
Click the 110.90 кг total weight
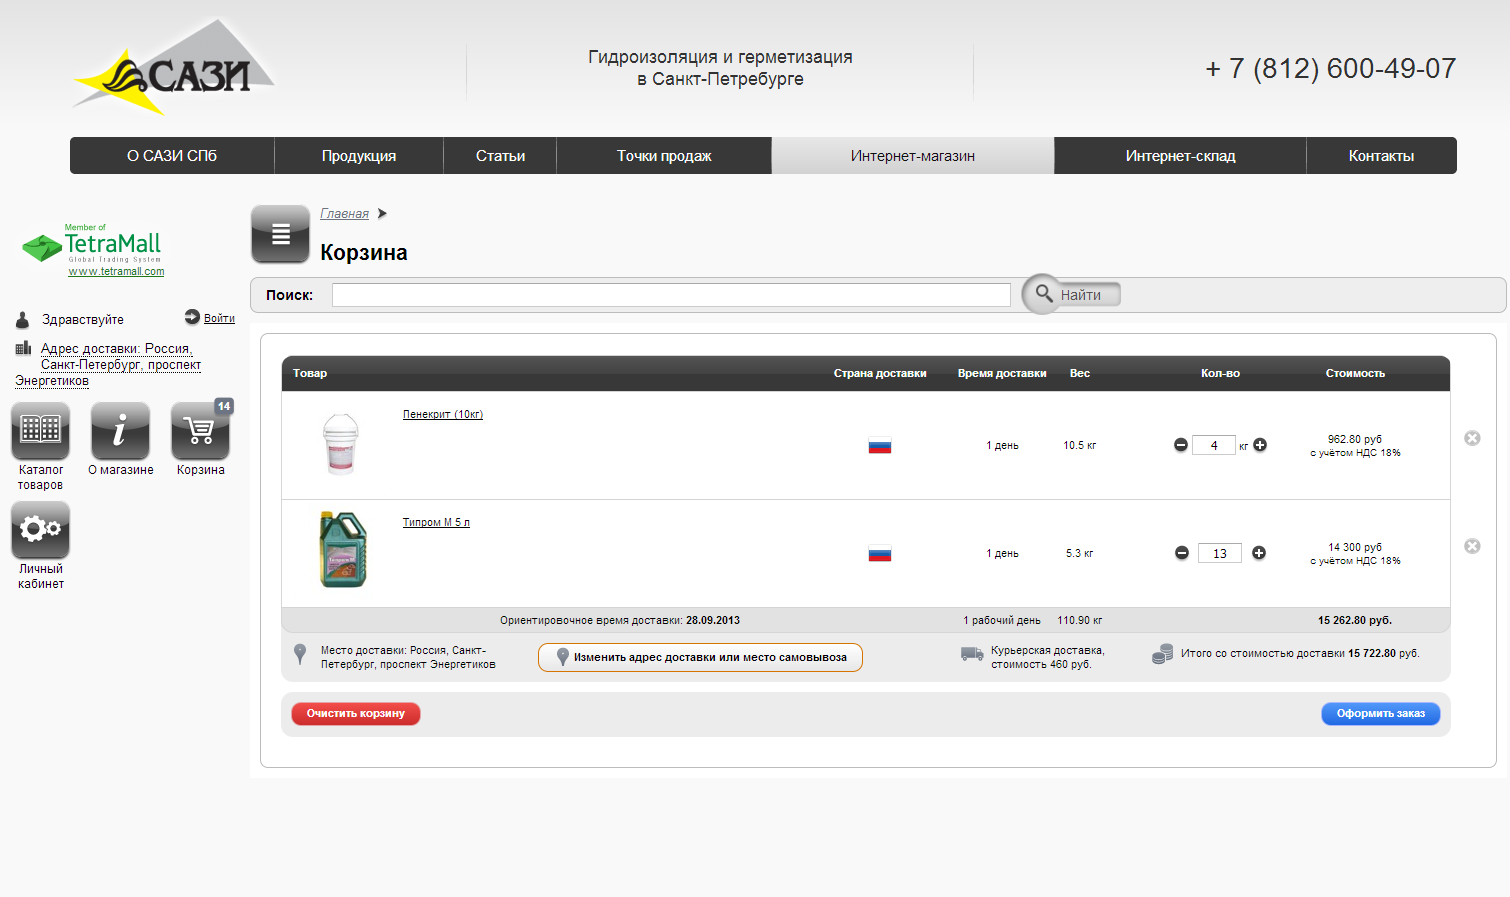(1080, 620)
